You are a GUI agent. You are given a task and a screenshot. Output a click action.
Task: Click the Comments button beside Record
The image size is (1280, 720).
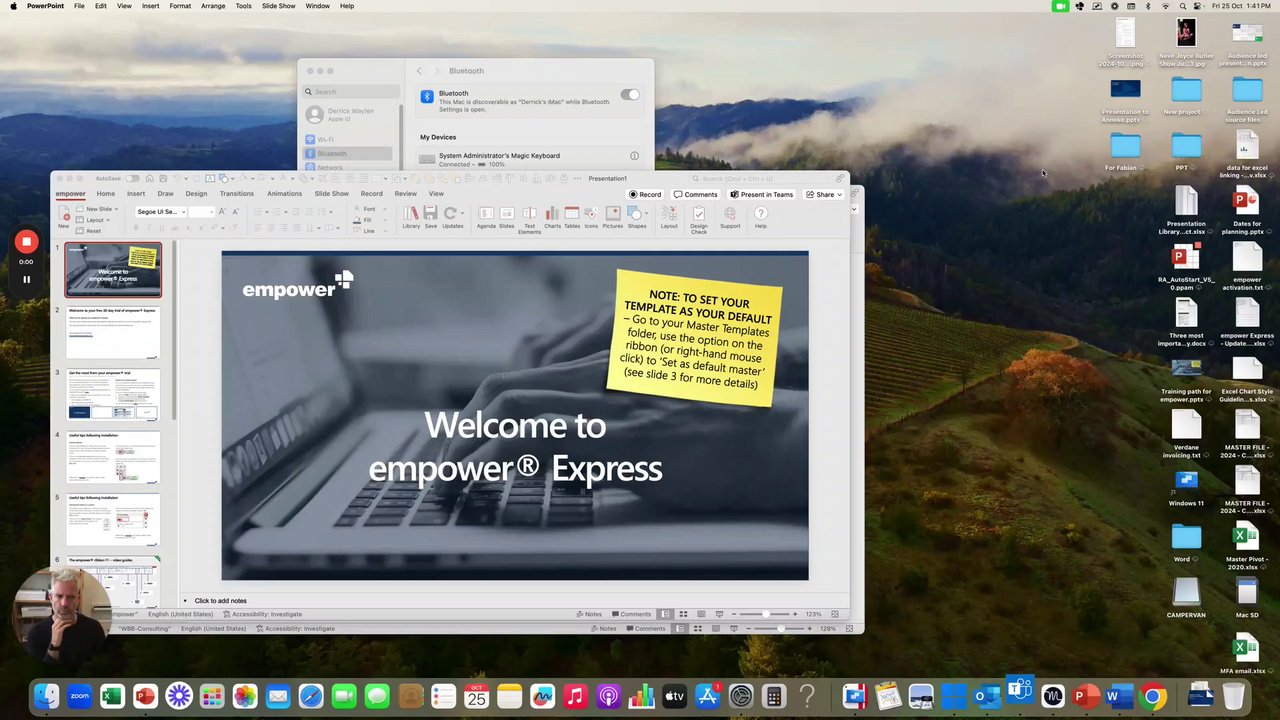[x=695, y=195]
